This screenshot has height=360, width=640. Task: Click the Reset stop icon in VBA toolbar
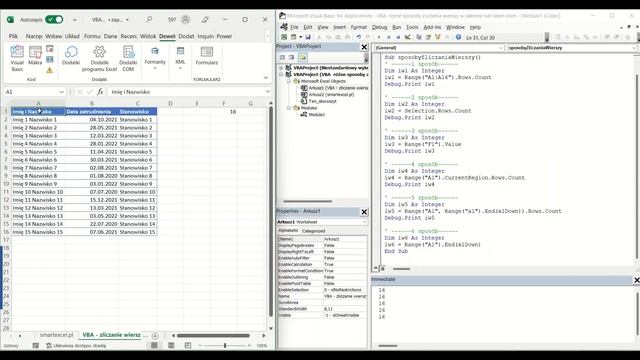pyautogui.click(x=398, y=37)
